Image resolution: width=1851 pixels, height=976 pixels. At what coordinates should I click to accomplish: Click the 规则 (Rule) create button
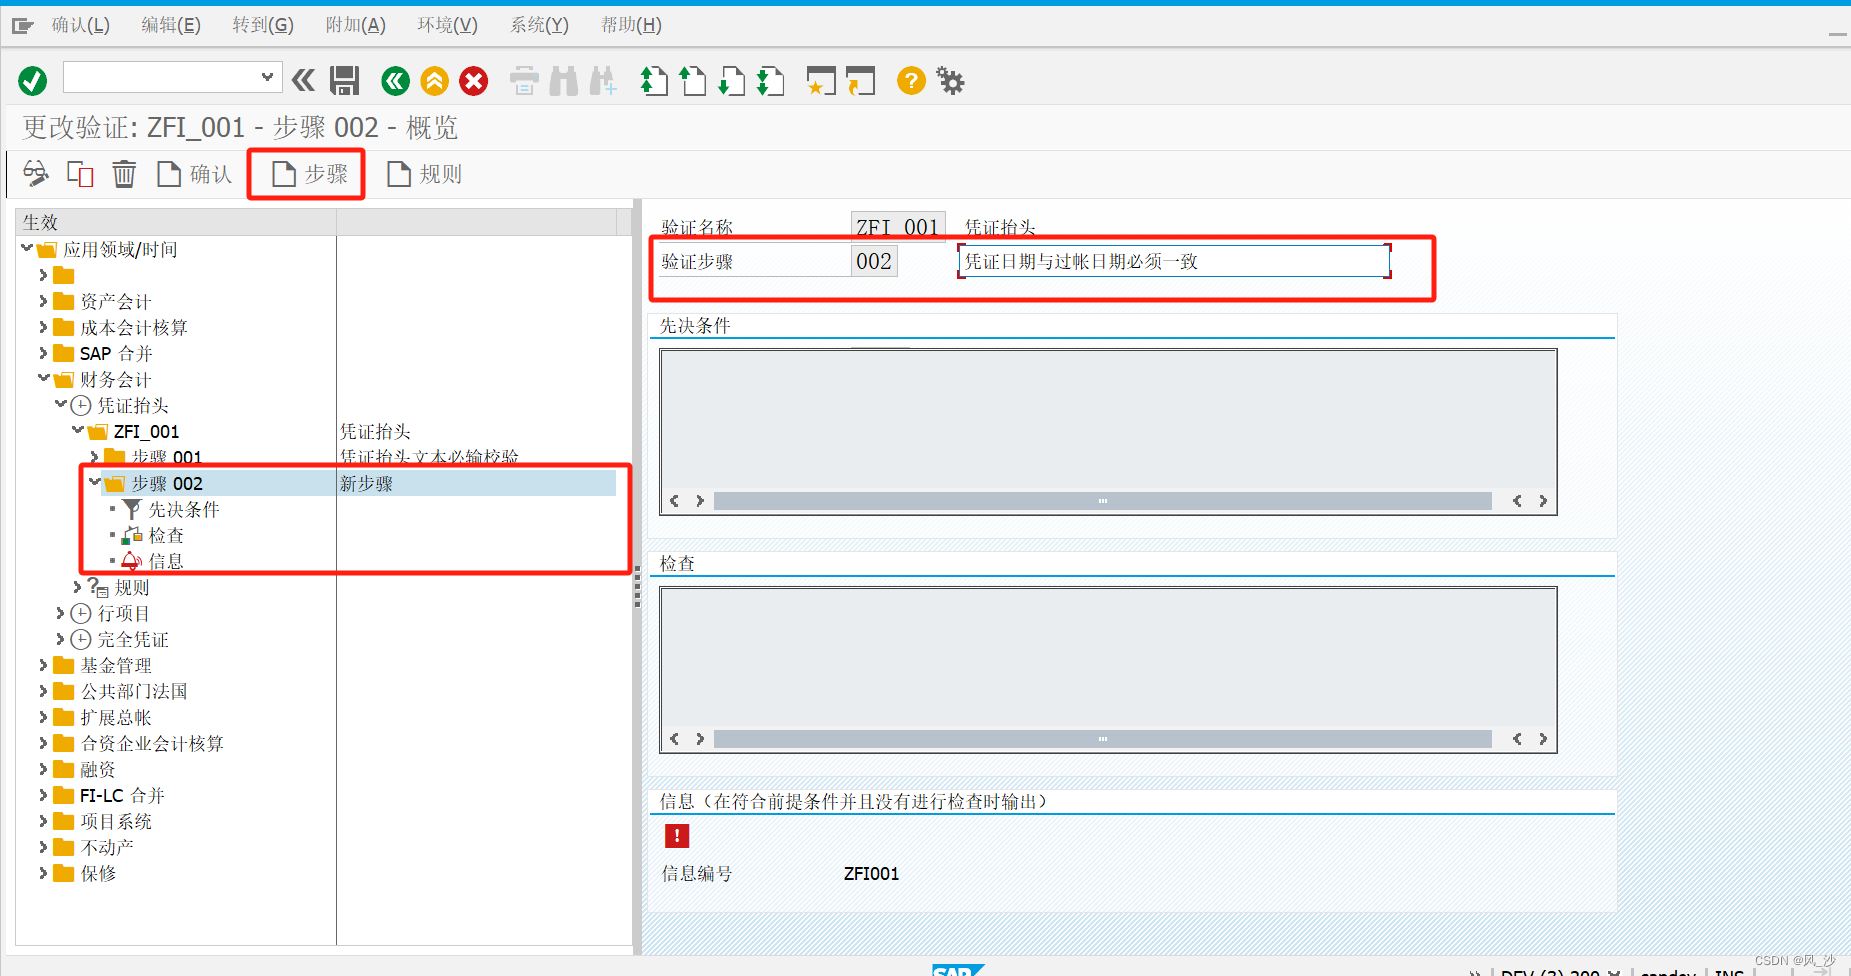(x=425, y=174)
